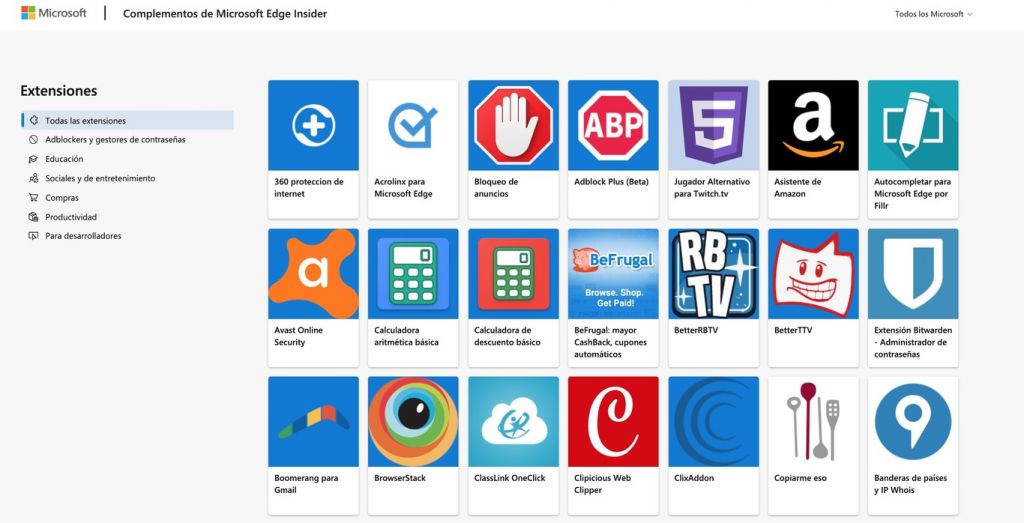Open the BetterTTV extension icon
This screenshot has width=1024, height=523.
[813, 273]
